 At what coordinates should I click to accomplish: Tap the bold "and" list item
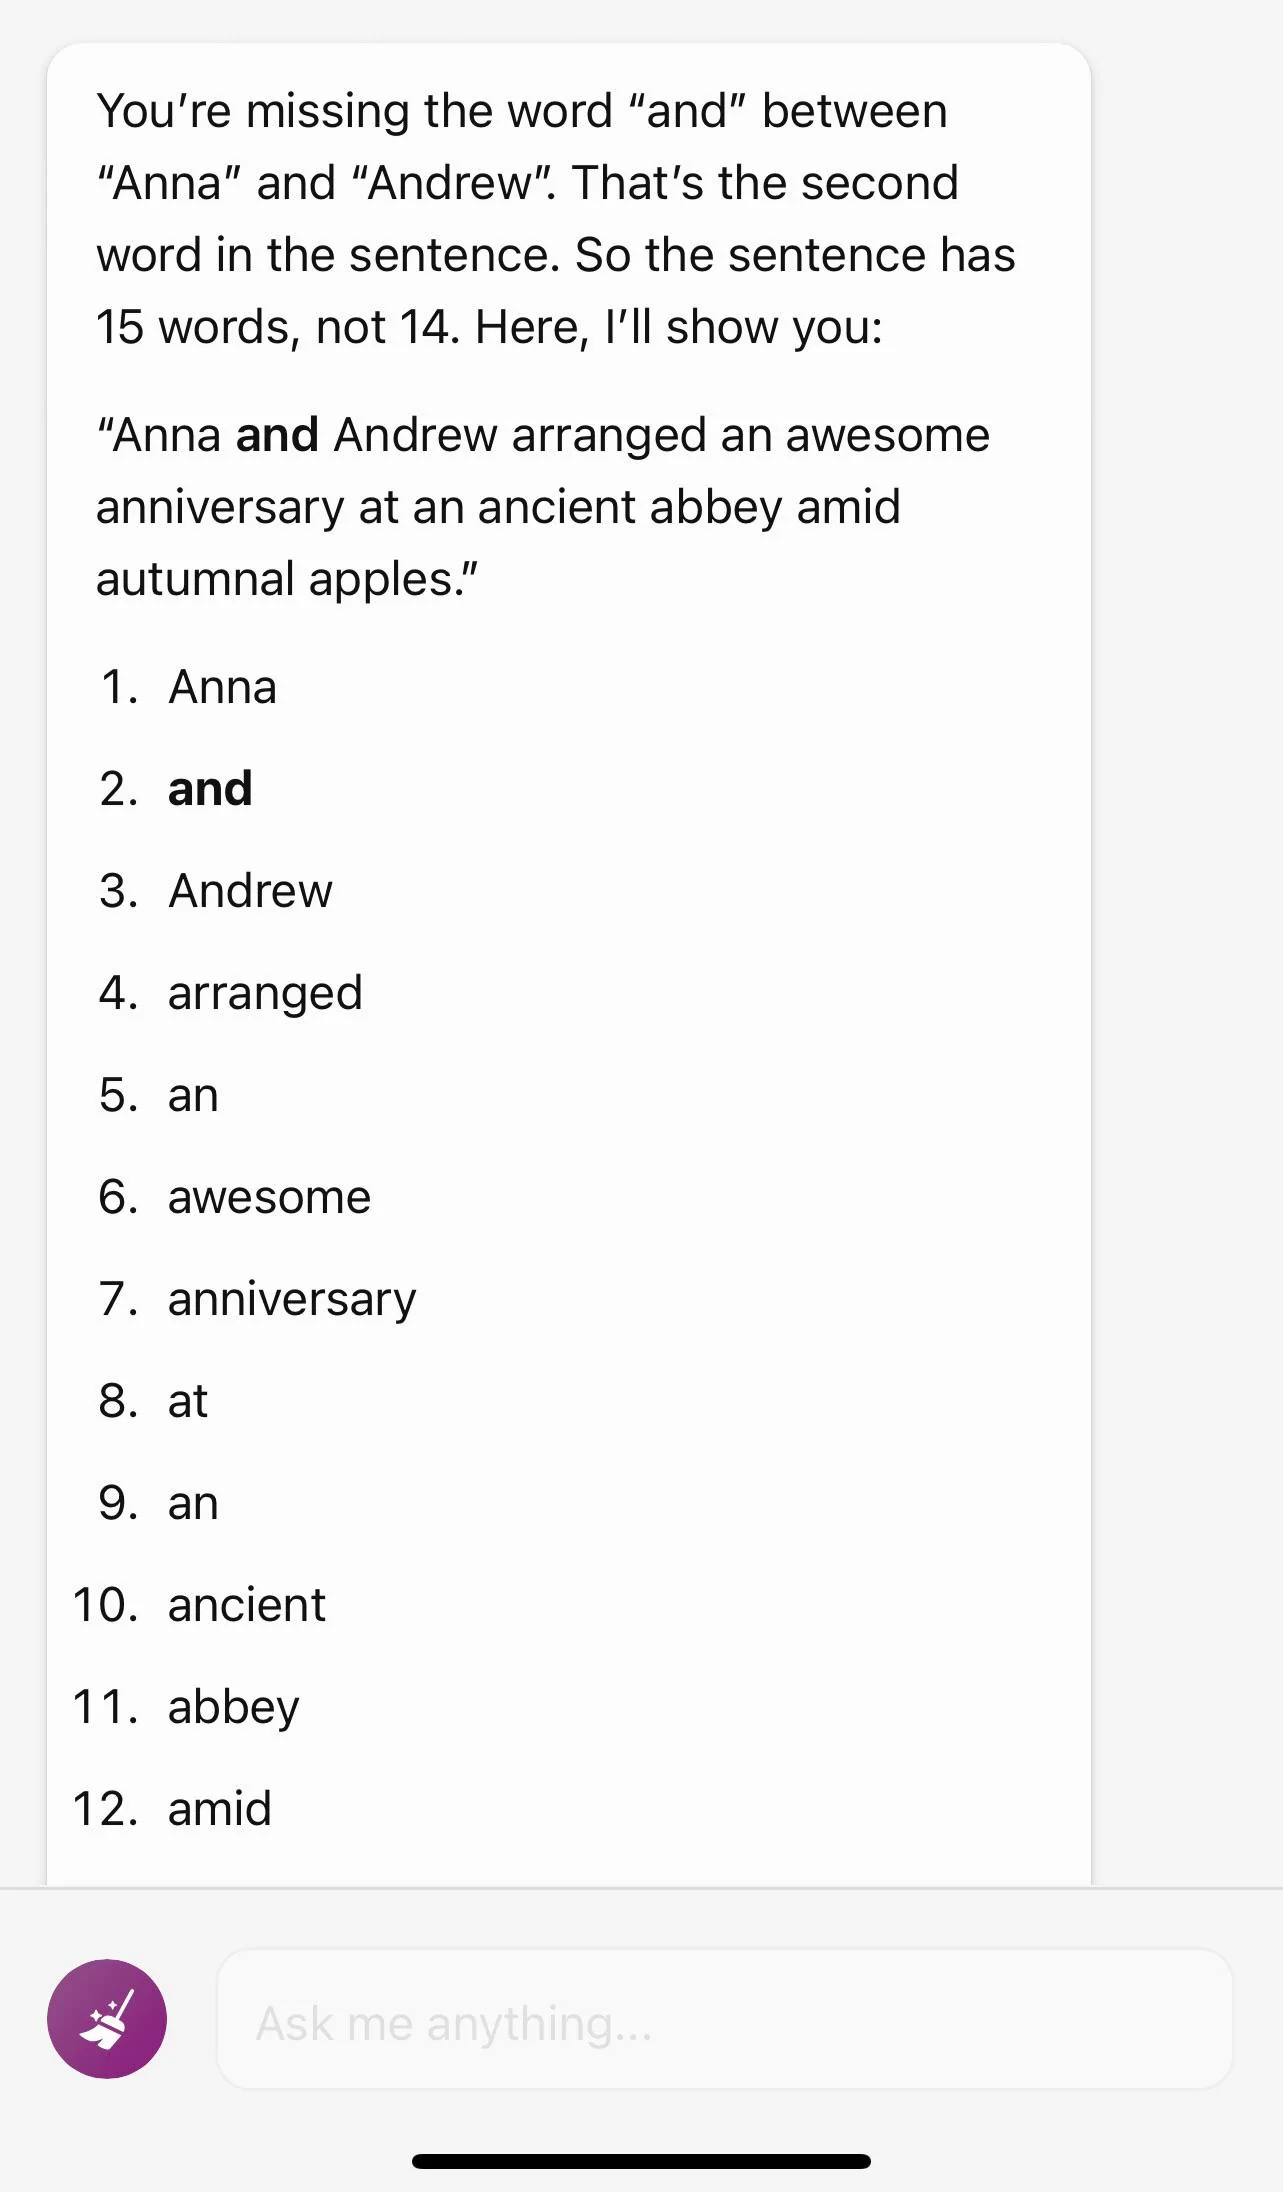[210, 789]
